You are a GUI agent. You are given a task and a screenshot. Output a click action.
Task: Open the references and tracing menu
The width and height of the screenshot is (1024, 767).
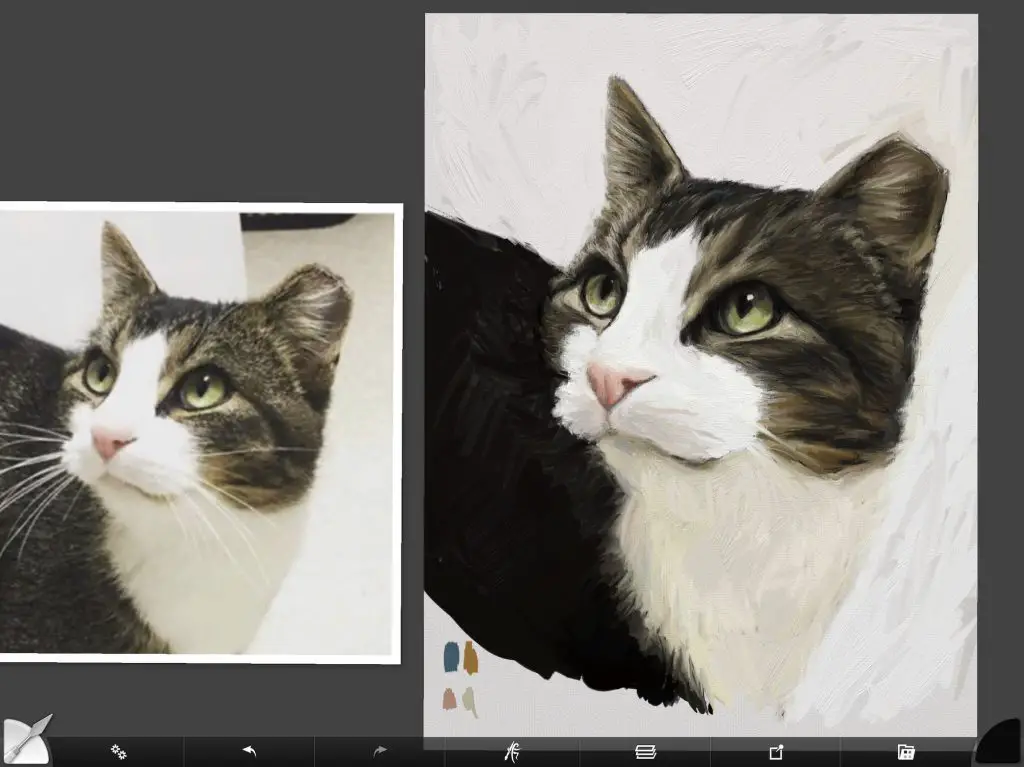coord(513,752)
